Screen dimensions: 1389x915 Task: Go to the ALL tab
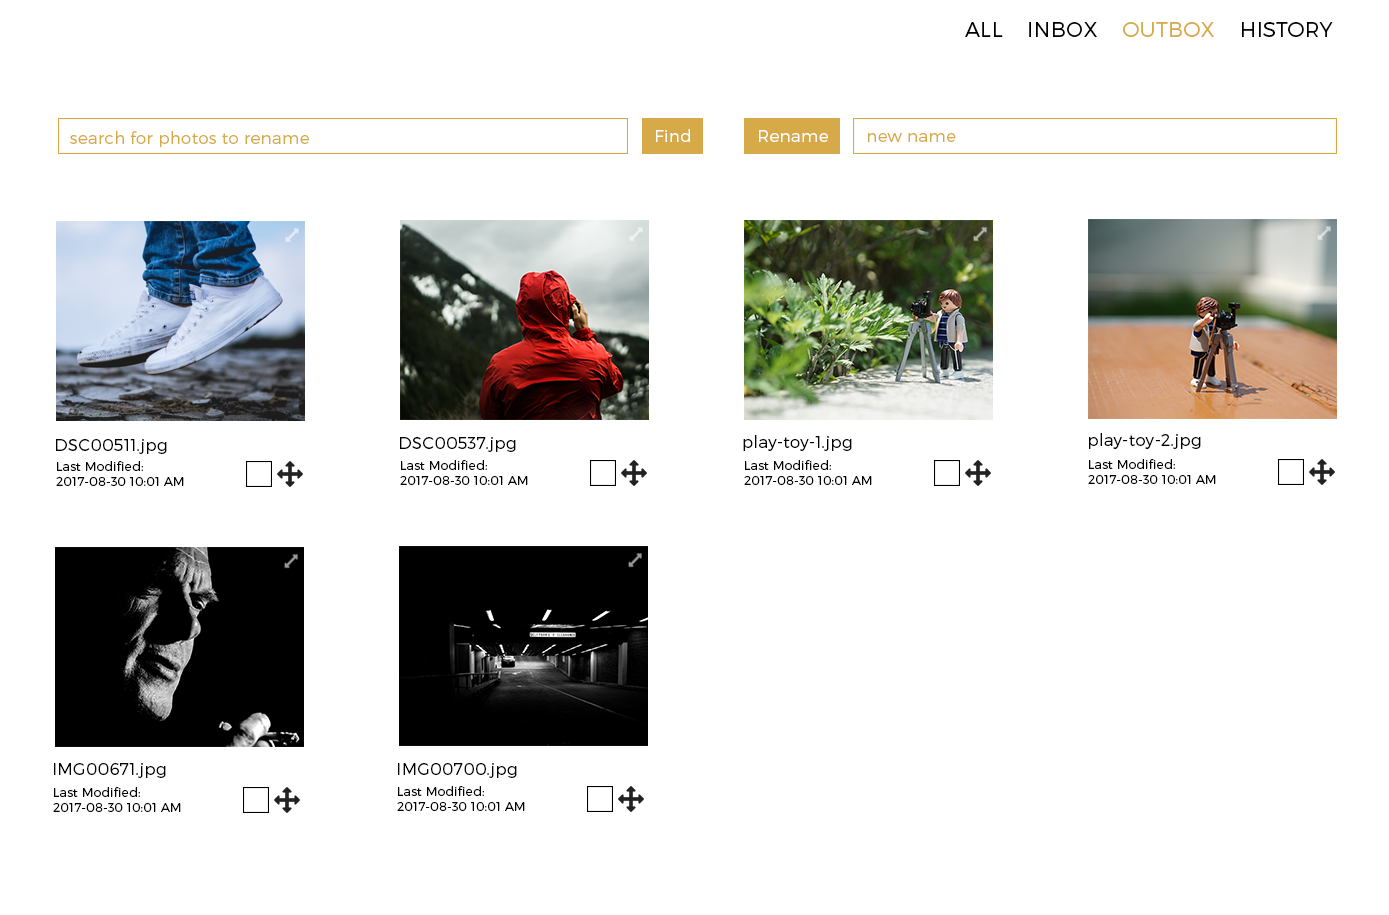click(x=984, y=30)
